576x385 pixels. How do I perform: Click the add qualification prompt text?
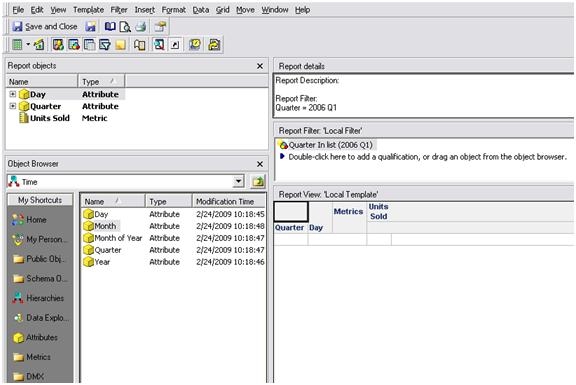tap(428, 157)
